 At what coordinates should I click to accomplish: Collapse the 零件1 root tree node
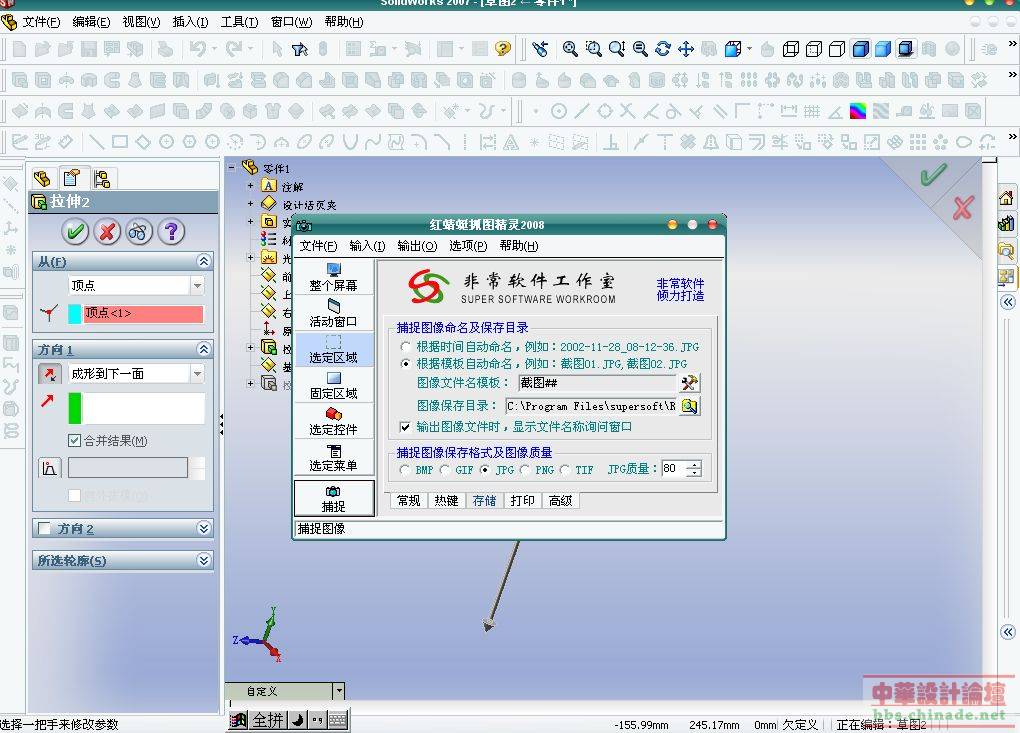[x=232, y=168]
